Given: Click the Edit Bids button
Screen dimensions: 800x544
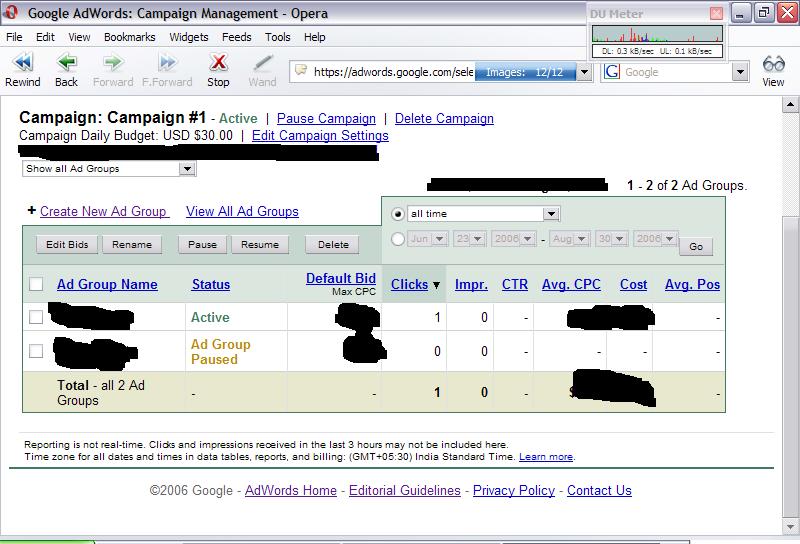Looking at the screenshot, I should (67, 244).
